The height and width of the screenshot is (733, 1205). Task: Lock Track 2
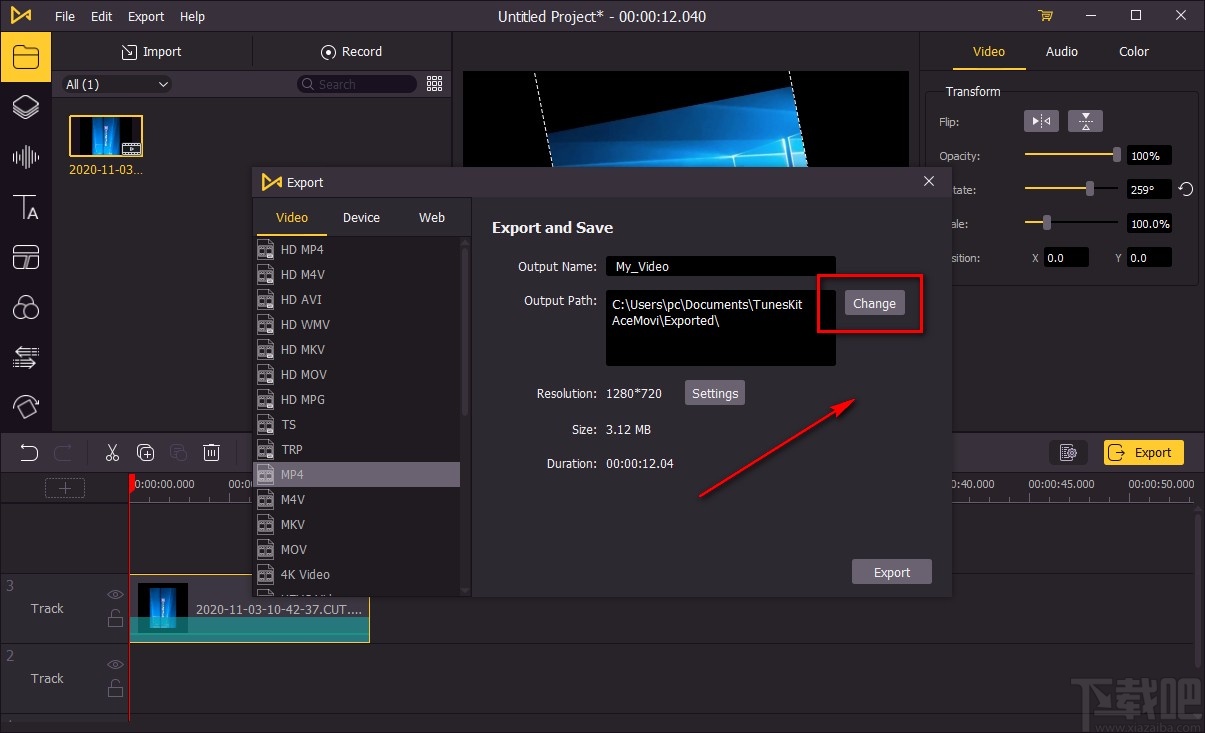pyautogui.click(x=115, y=688)
